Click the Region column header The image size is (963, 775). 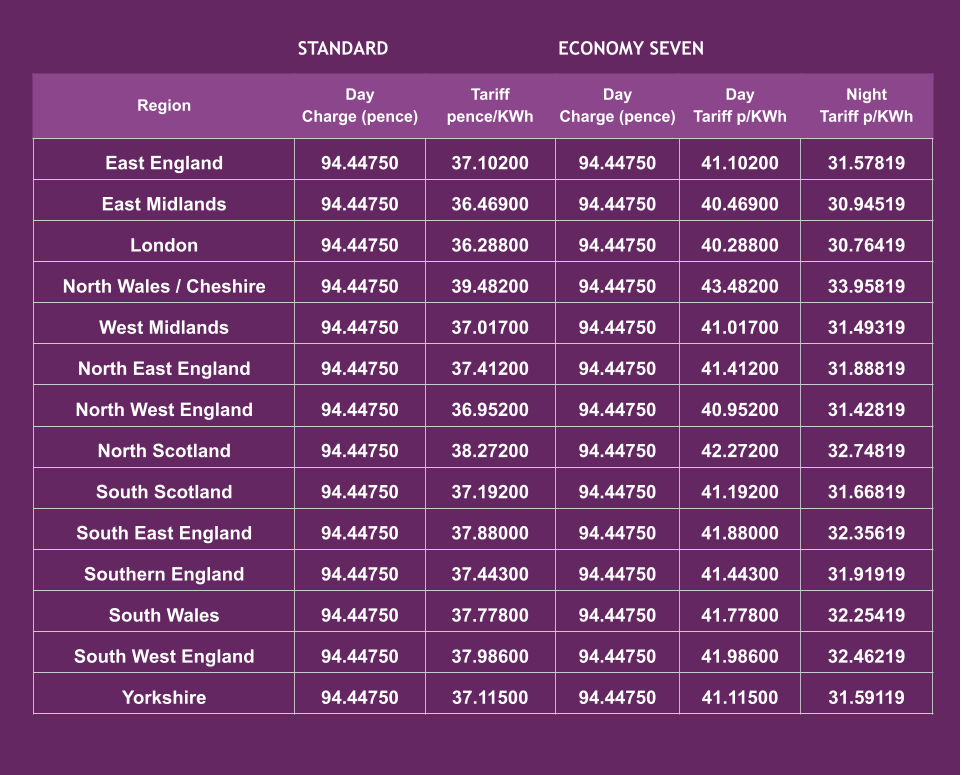pyautogui.click(x=164, y=105)
